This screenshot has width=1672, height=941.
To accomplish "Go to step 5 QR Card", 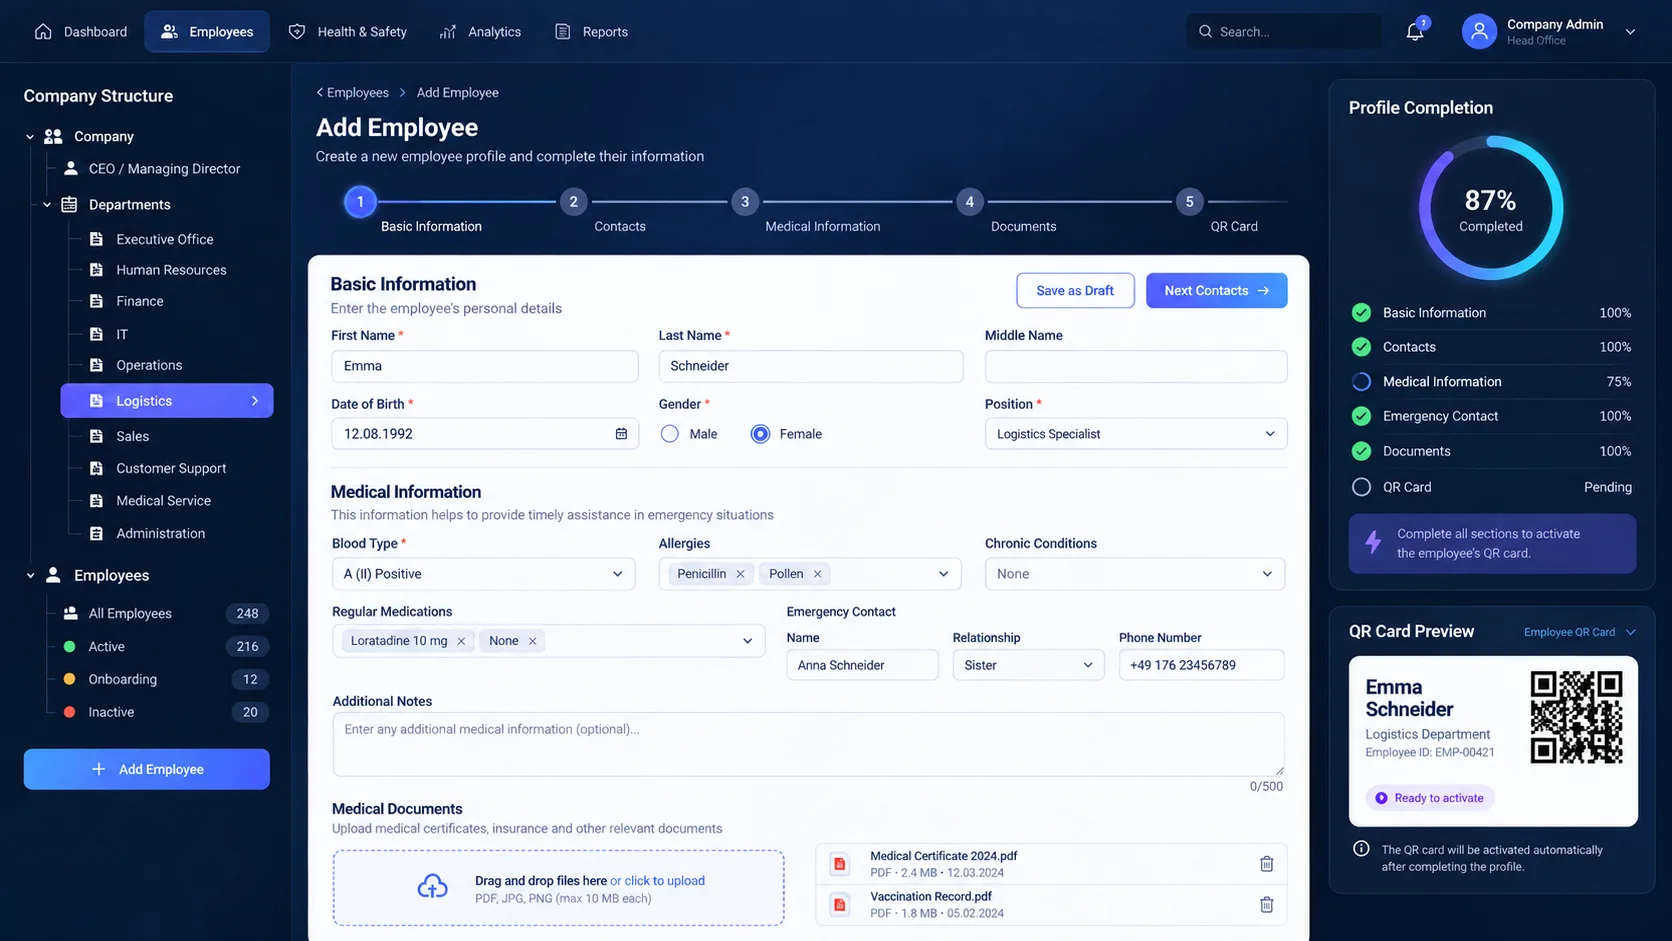I will coord(1189,202).
